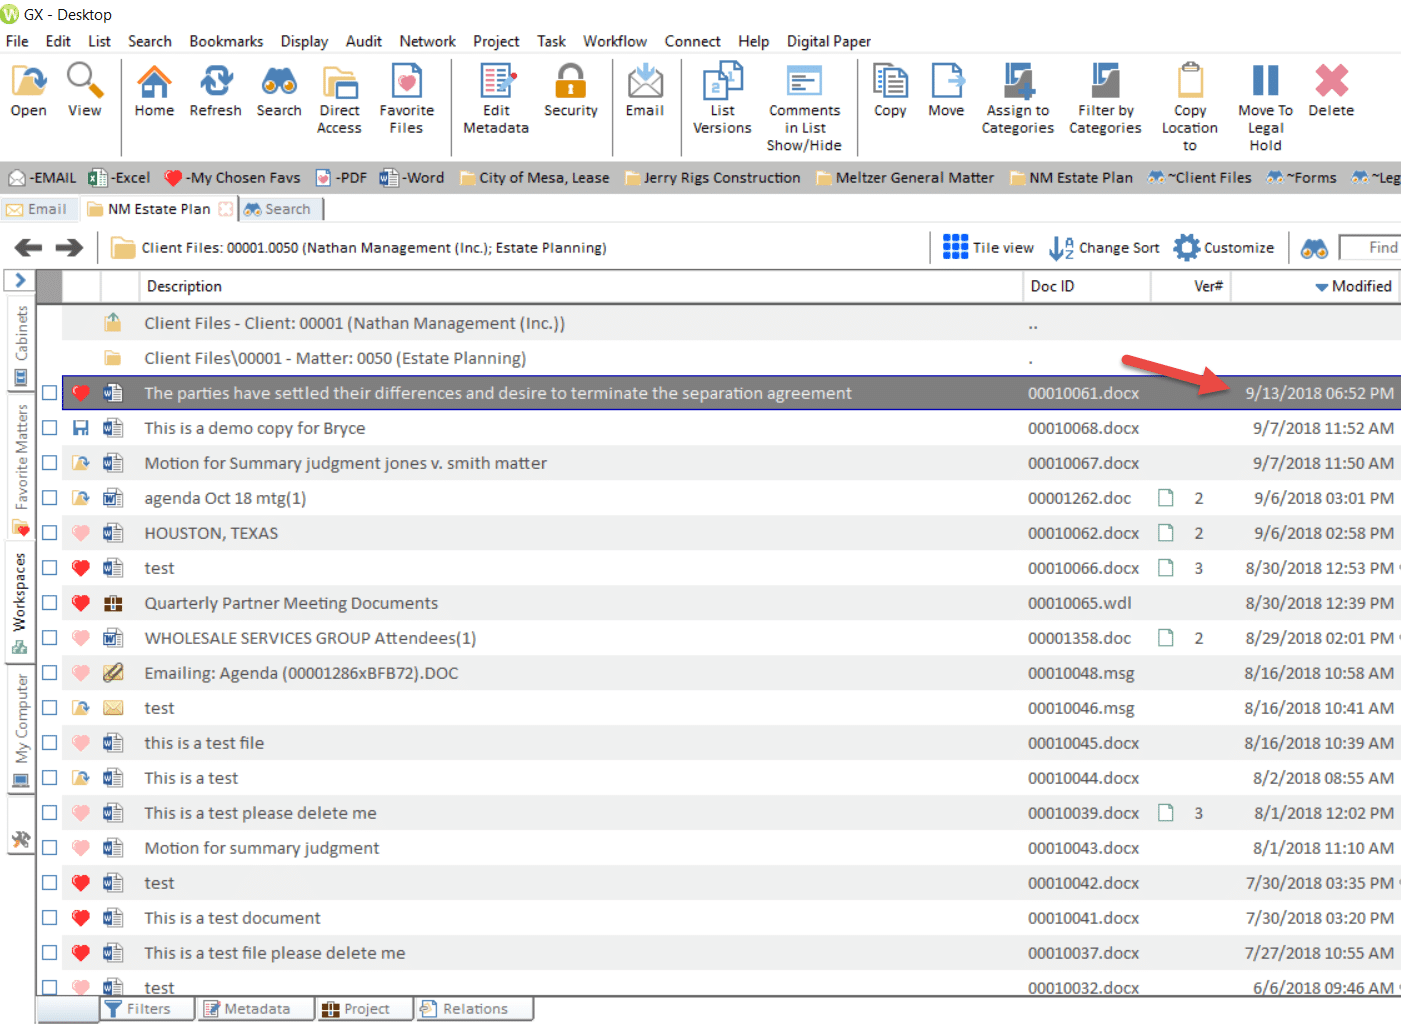Image resolution: width=1401 pixels, height=1025 pixels.
Task: Sort by the Description column header
Action: tap(581, 286)
